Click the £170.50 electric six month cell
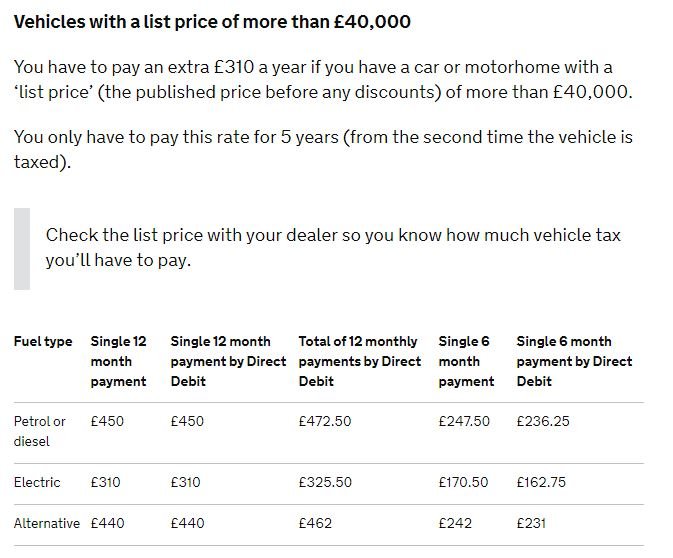The height and width of the screenshot is (558, 673). pyautogui.click(x=464, y=482)
